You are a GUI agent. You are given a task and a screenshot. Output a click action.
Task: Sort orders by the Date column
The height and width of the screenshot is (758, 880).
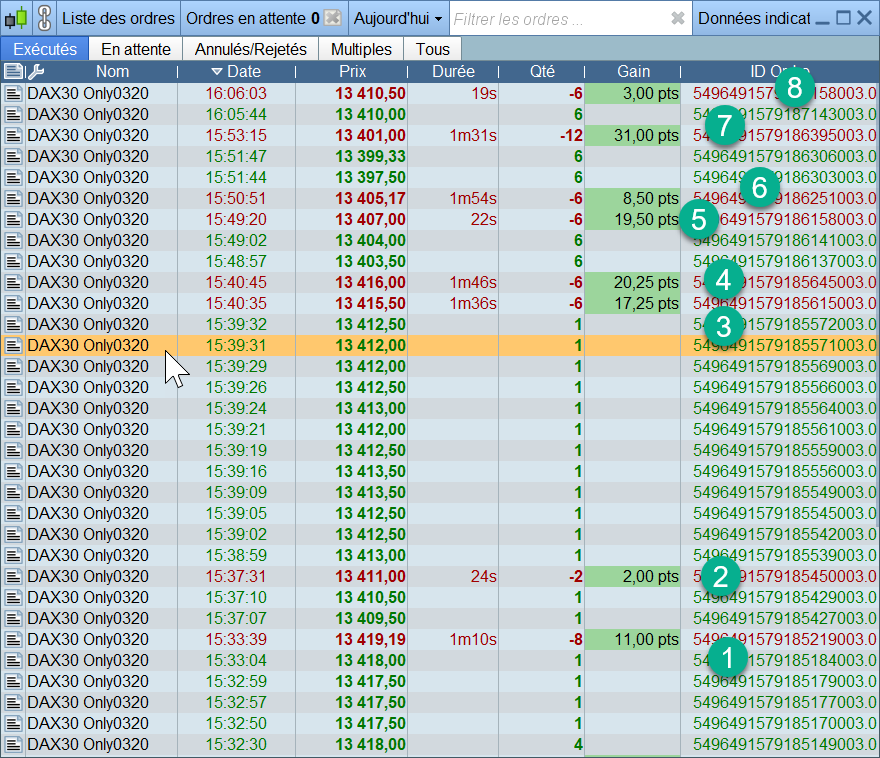coord(236,71)
